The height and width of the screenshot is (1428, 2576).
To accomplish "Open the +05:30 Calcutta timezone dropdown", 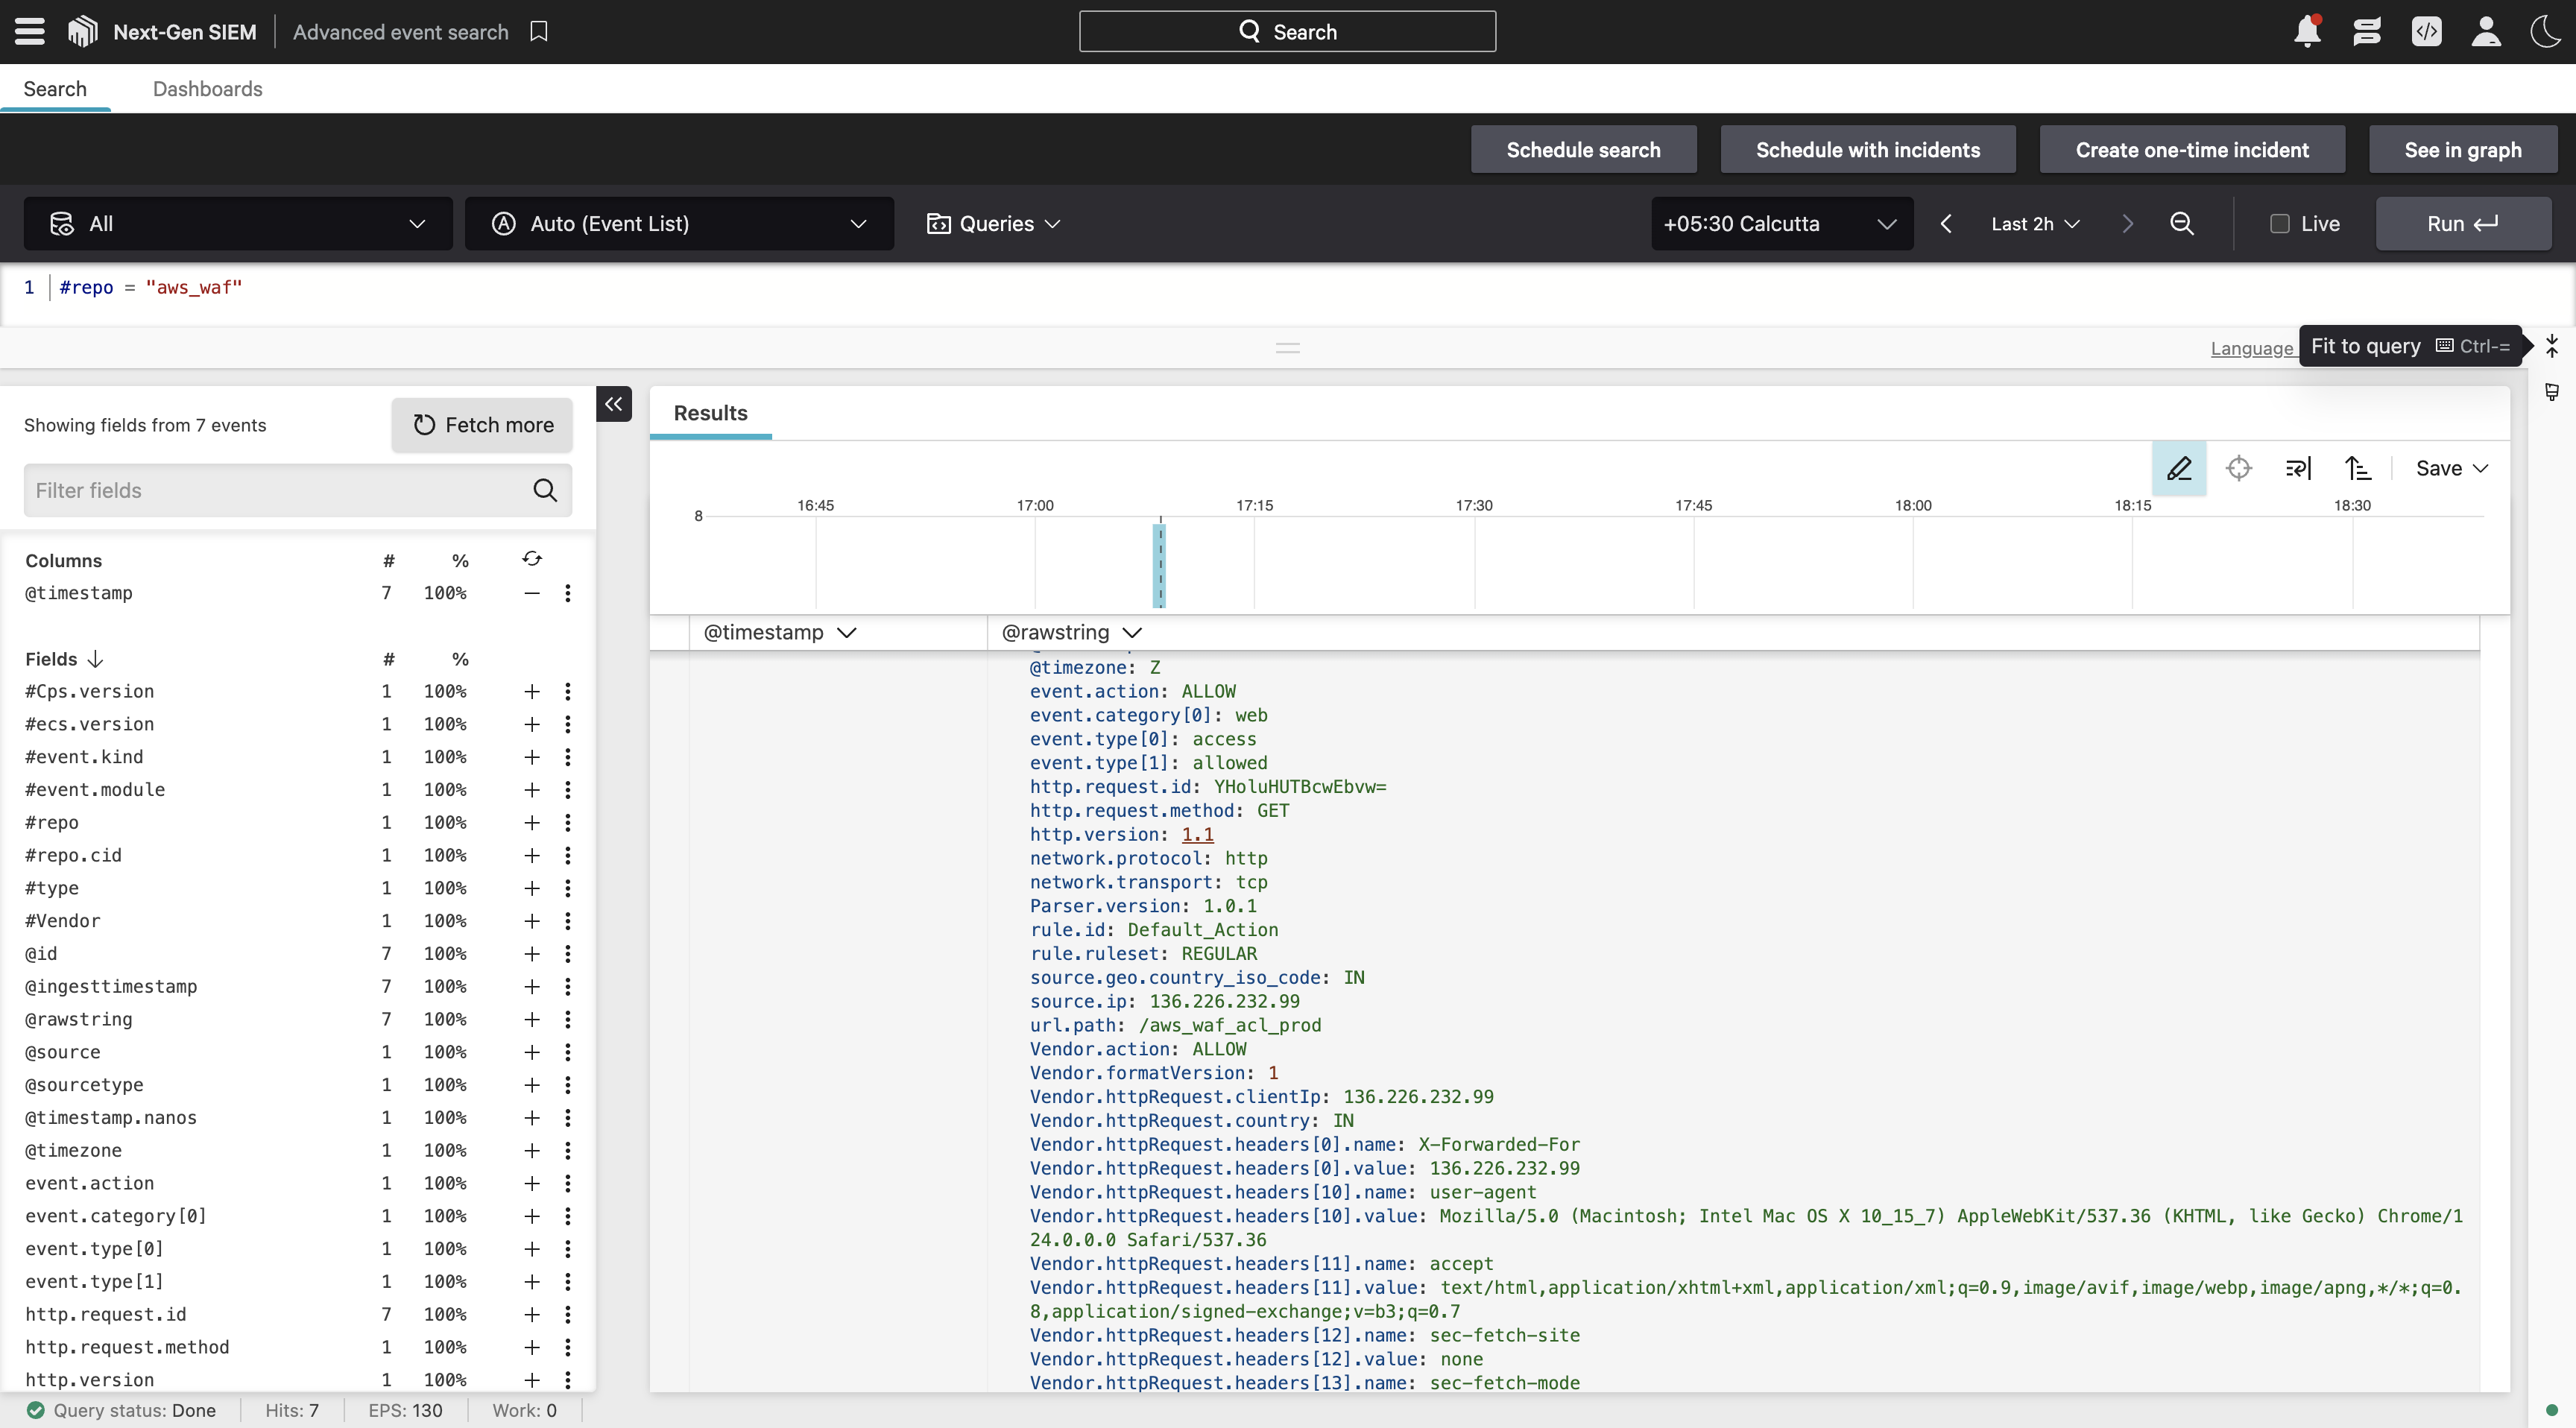I will point(1781,224).
